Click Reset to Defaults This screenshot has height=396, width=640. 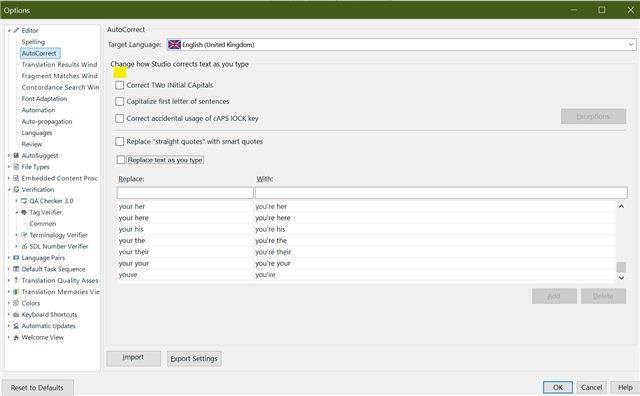point(37,387)
